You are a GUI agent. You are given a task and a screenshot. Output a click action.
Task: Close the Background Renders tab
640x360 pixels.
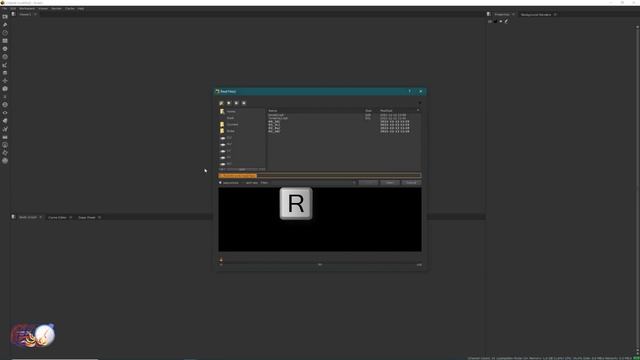coord(555,14)
